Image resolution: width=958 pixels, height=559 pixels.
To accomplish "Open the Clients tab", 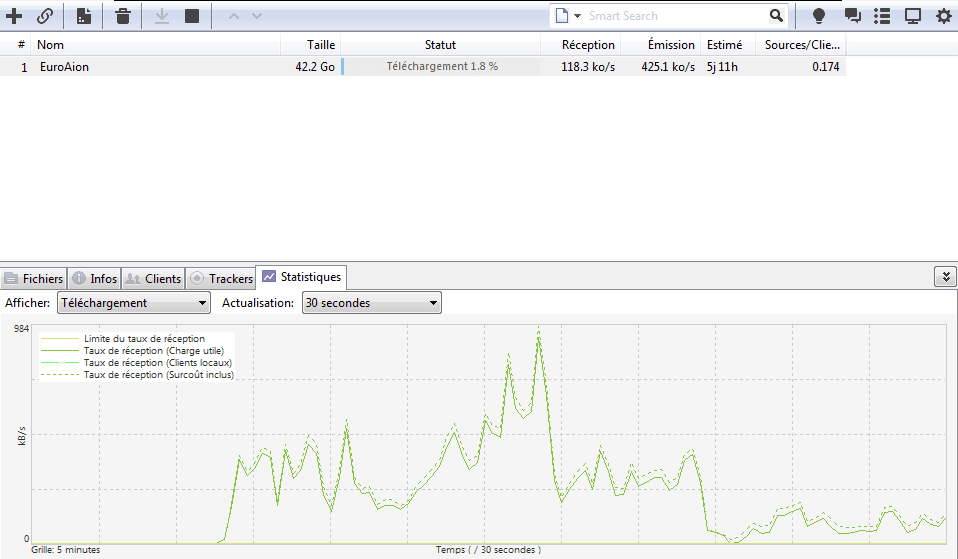I will pyautogui.click(x=153, y=279).
